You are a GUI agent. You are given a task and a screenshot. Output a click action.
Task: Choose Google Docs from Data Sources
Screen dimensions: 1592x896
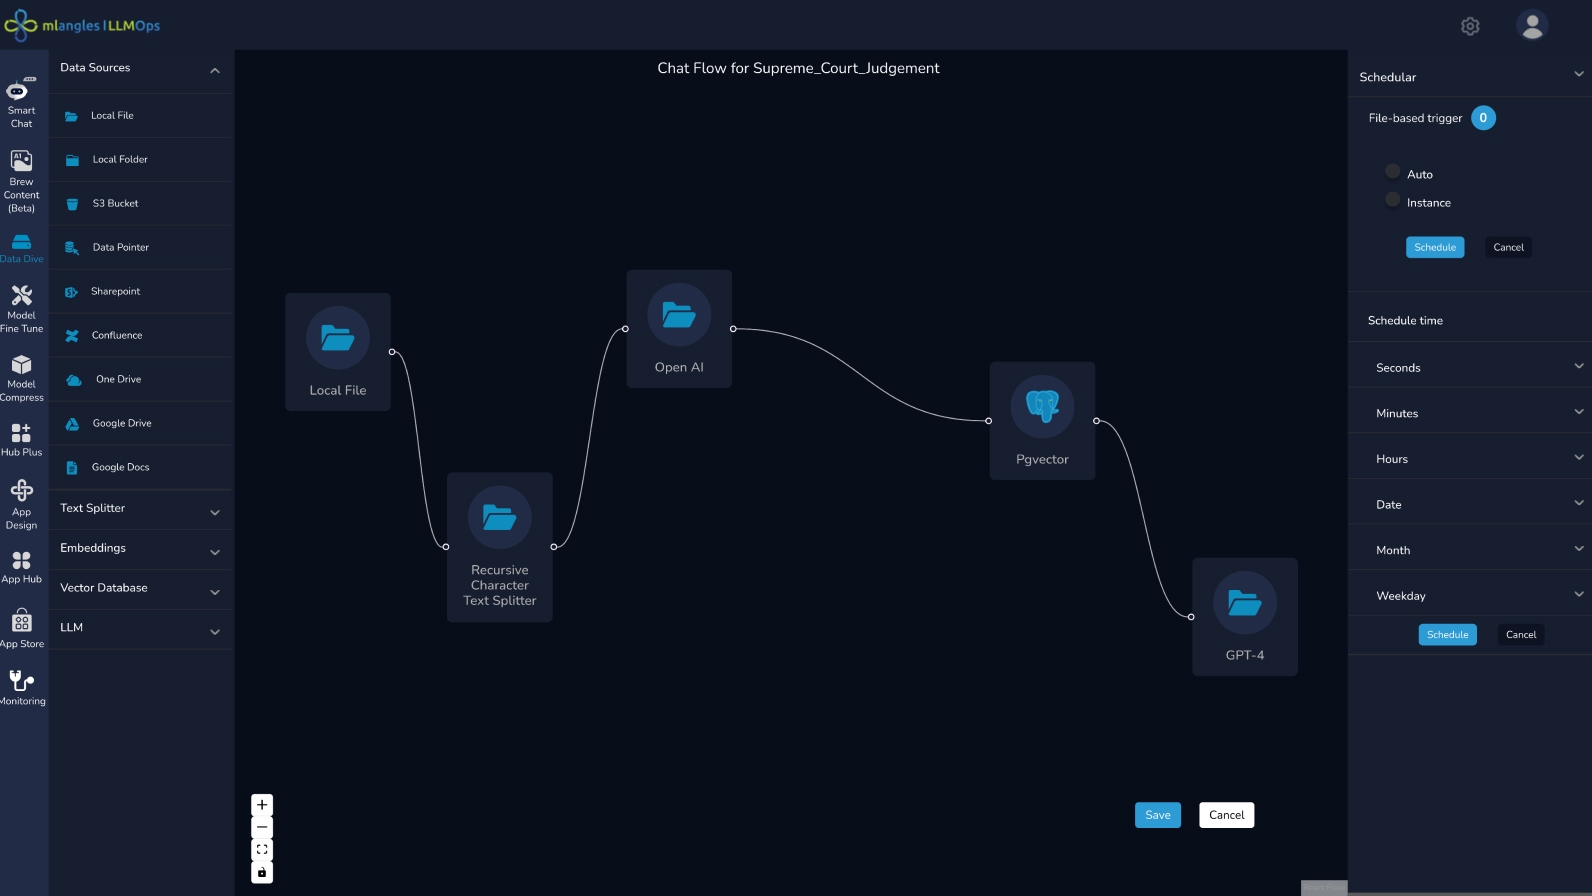coord(141,467)
